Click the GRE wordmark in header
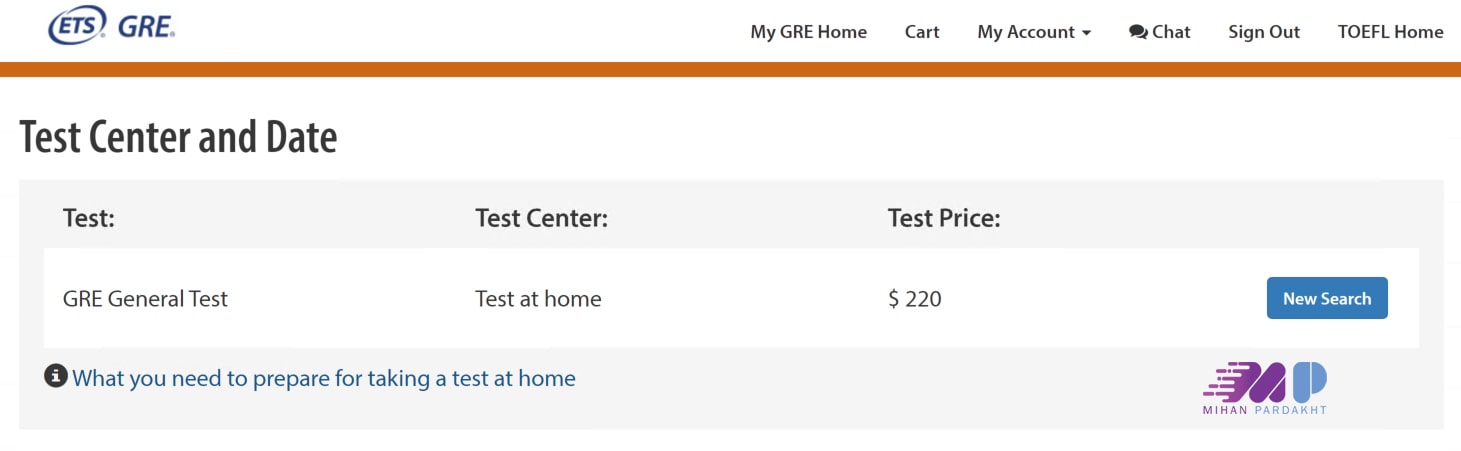Screen dimensions: 1461x451 [146, 28]
